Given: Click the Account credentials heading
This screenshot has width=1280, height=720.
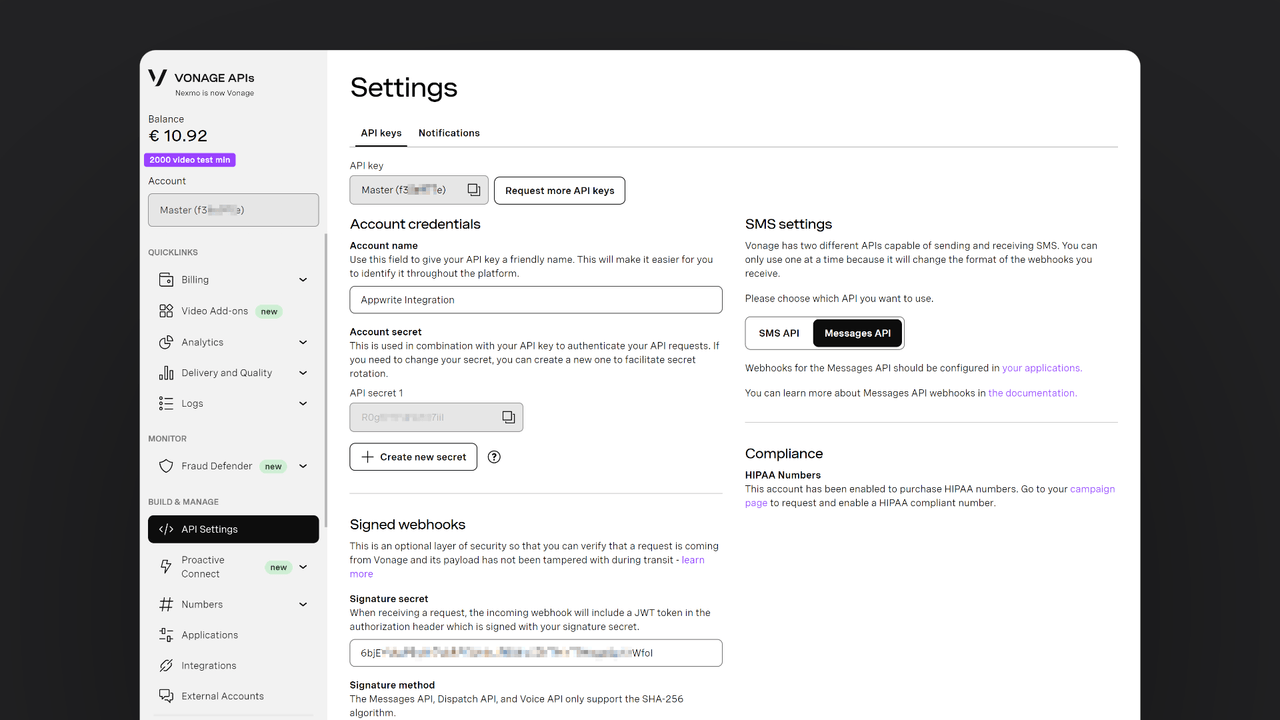Looking at the screenshot, I should (x=415, y=224).
